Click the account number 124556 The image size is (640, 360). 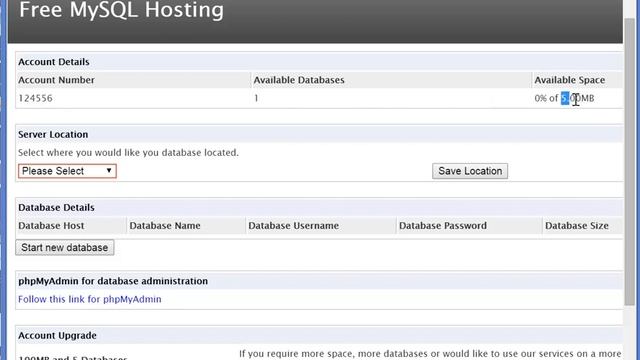click(36, 98)
